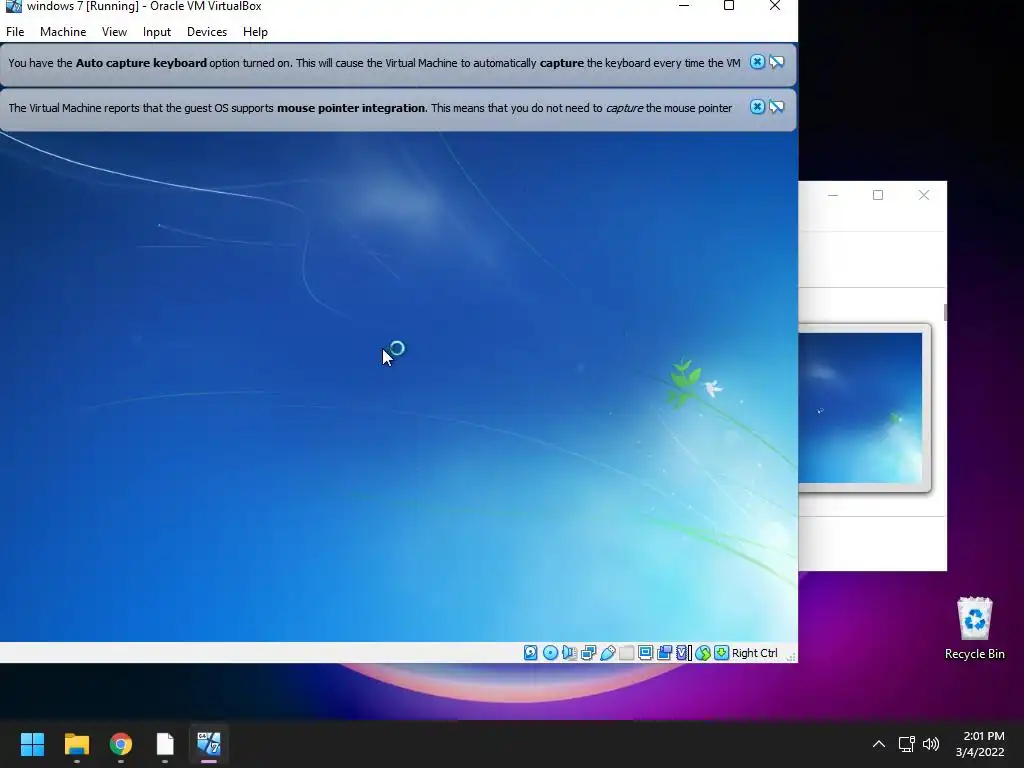Open the display settings status icon

click(x=645, y=652)
